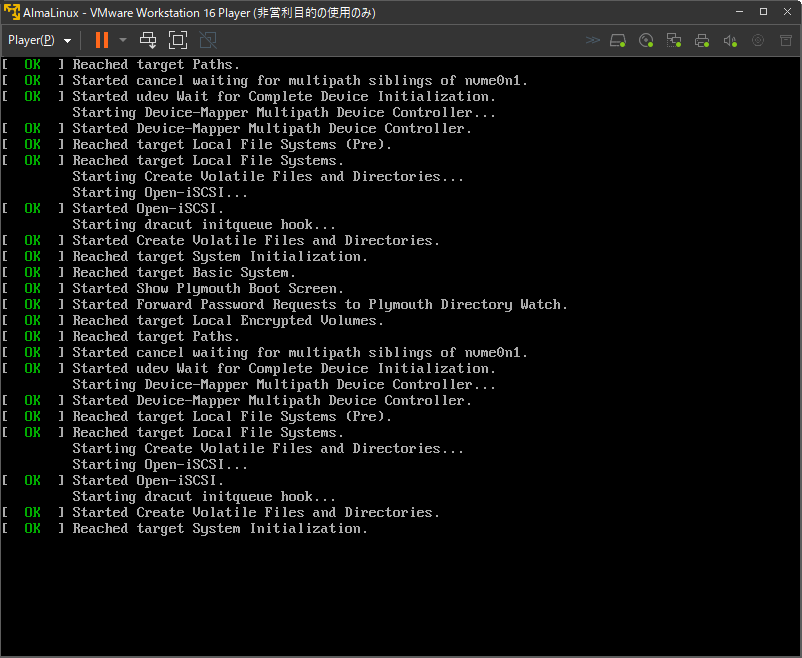
Task: Toggle the hard disk device icon
Action: 618,40
